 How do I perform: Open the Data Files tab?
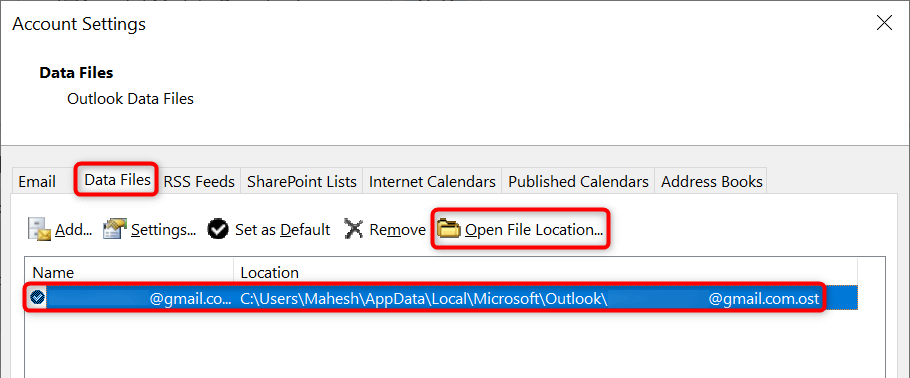(x=118, y=180)
